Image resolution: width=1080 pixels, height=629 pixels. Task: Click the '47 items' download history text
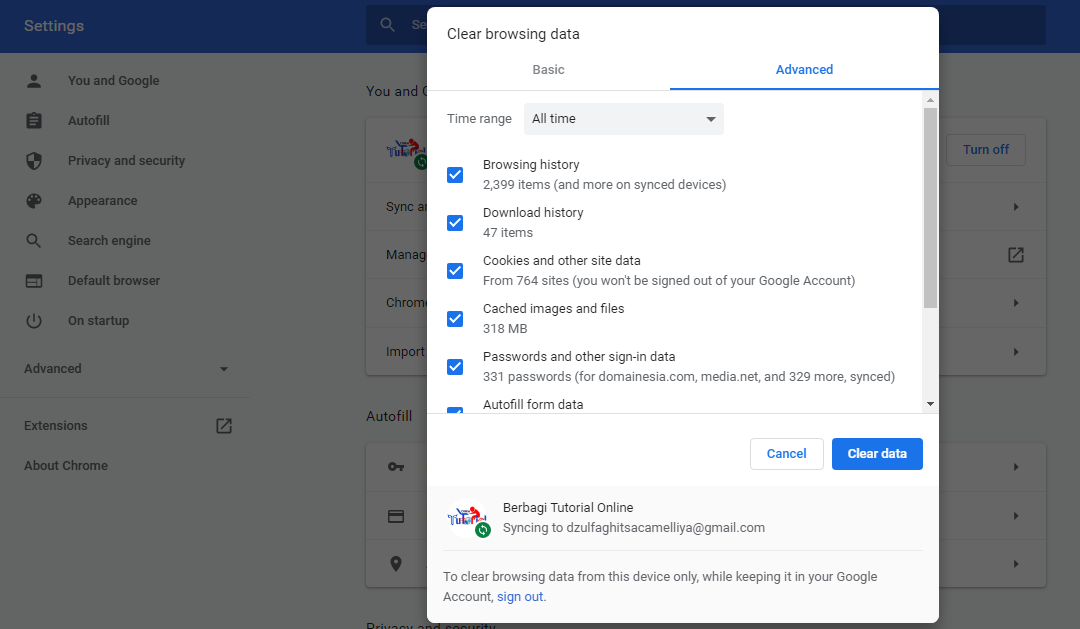coord(508,233)
